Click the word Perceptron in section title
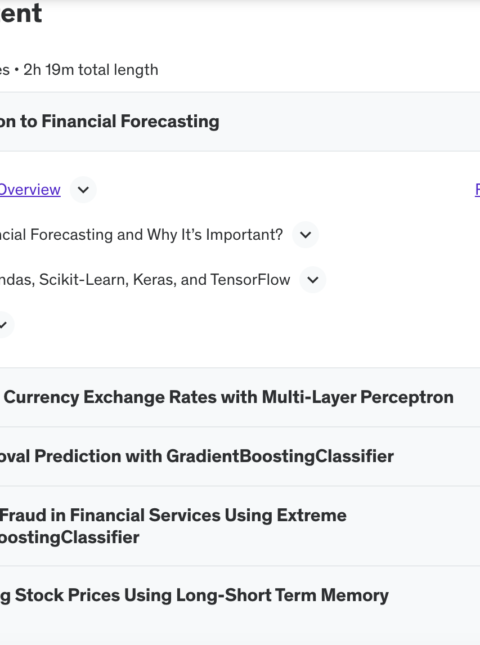 pos(407,397)
